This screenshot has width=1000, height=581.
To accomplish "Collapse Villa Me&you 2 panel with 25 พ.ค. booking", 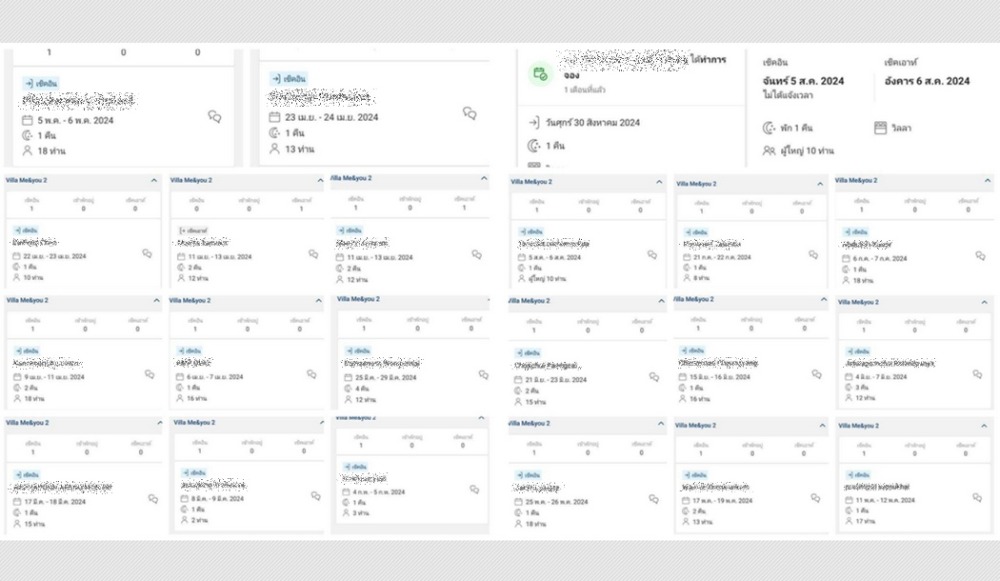I will click(x=661, y=423).
